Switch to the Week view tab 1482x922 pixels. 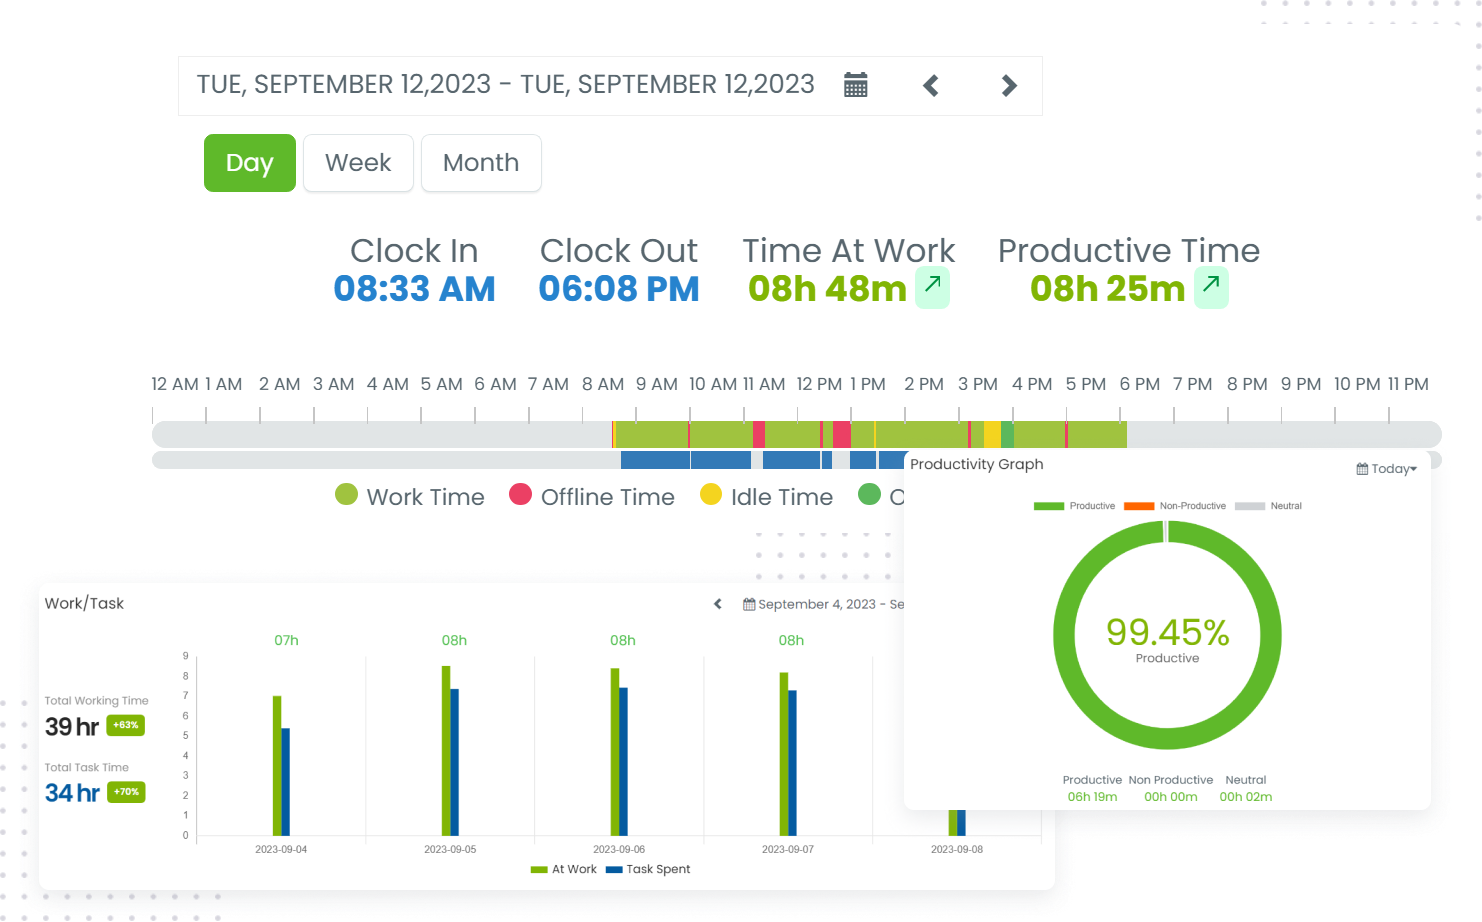(x=358, y=162)
